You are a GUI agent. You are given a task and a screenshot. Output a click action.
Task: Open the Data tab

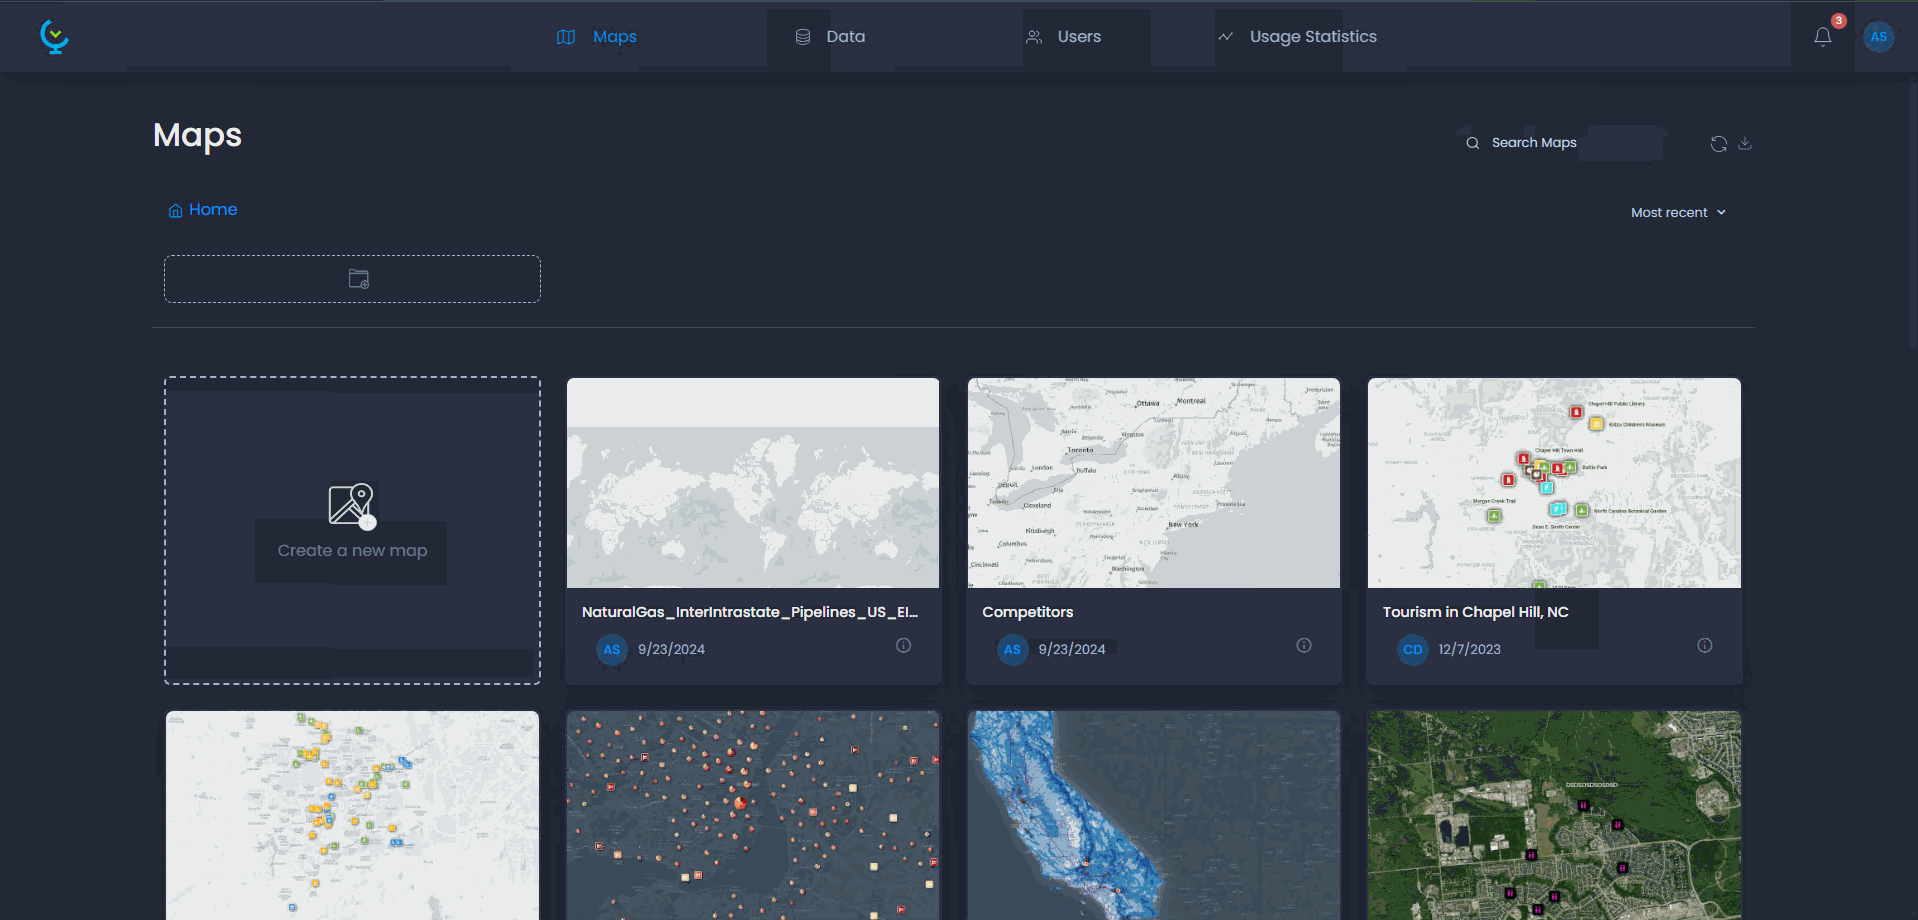pyautogui.click(x=830, y=37)
